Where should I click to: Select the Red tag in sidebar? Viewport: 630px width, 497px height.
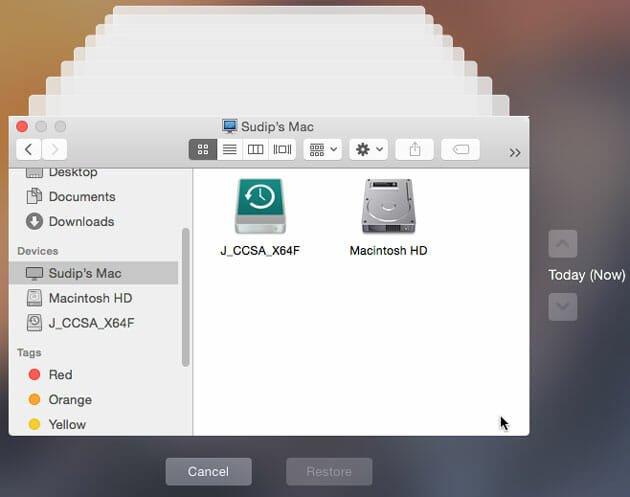tap(60, 375)
